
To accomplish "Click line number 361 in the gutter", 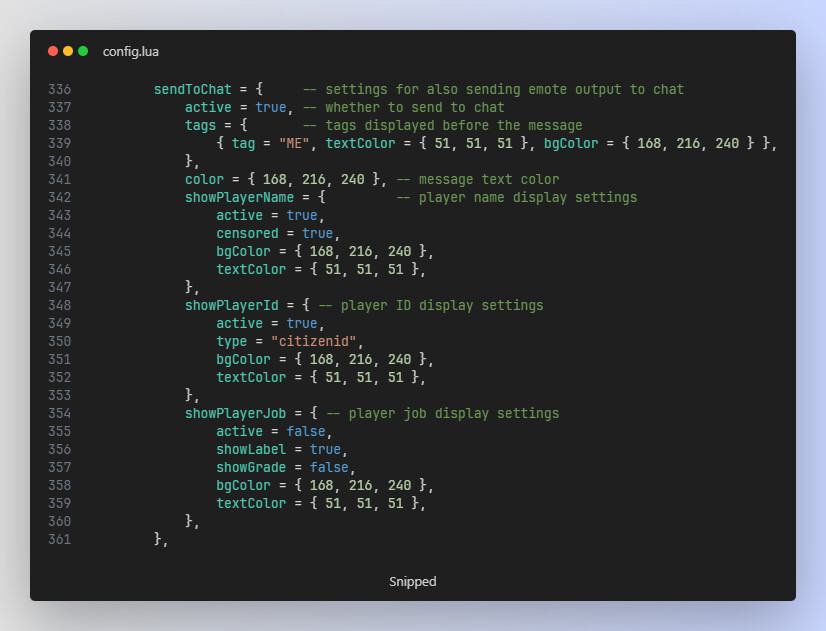I will (x=59, y=539).
